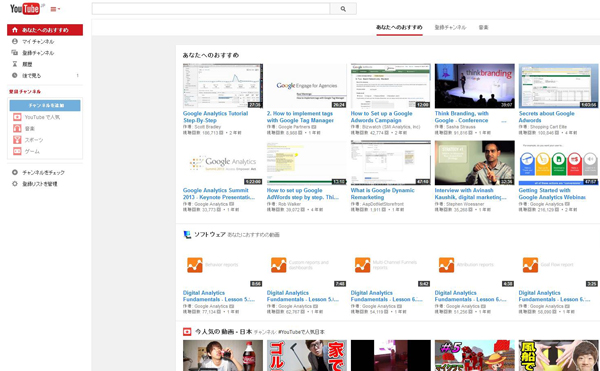Image resolution: width=600 pixels, height=371 pixels.
Task: Open the ゲーム channel icon
Action: 17,151
